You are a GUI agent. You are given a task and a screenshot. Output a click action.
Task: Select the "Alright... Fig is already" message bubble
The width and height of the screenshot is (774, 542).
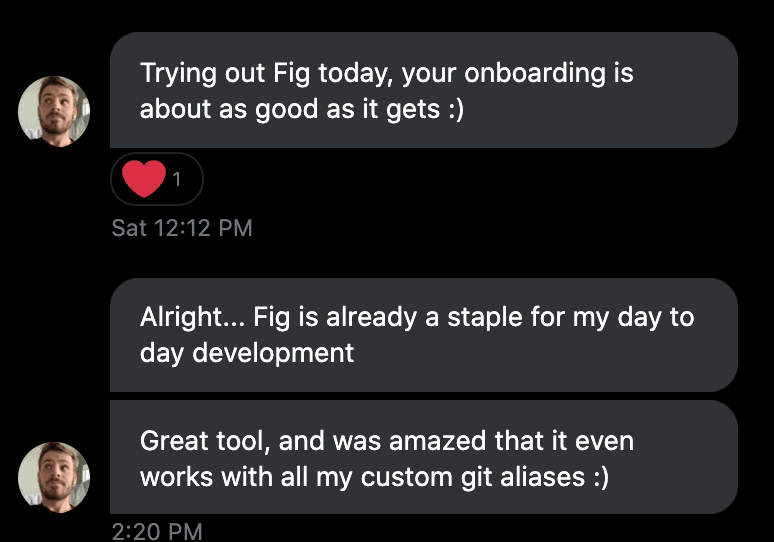(423, 335)
